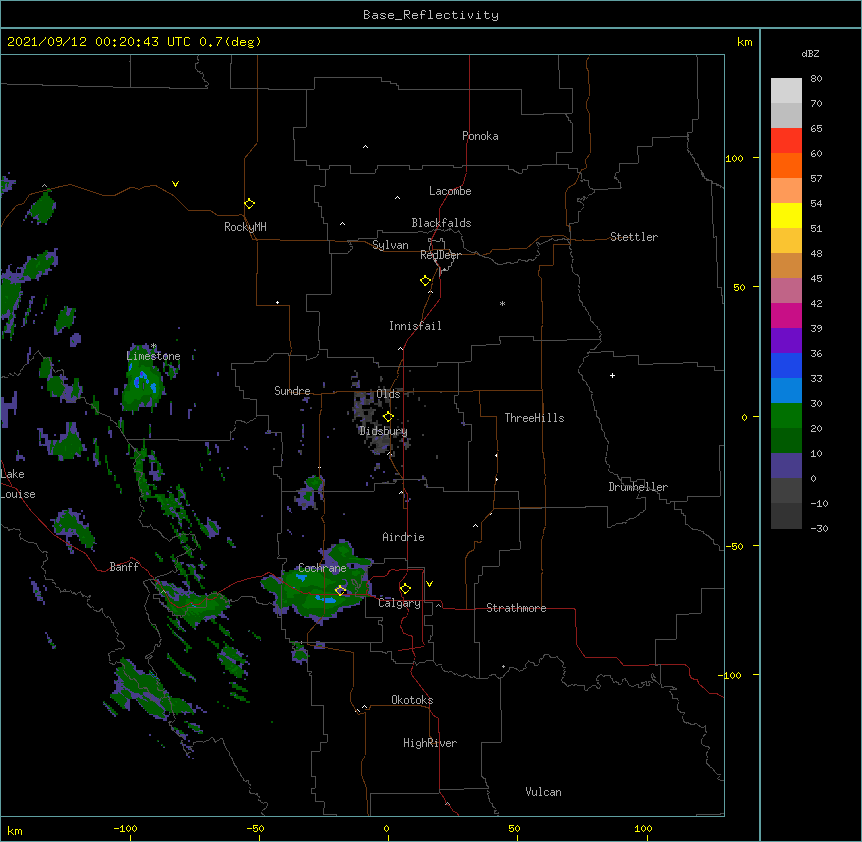Viewport: 862px width, 842px height.
Task: Click the Sylvan label on the map
Action: point(390,245)
